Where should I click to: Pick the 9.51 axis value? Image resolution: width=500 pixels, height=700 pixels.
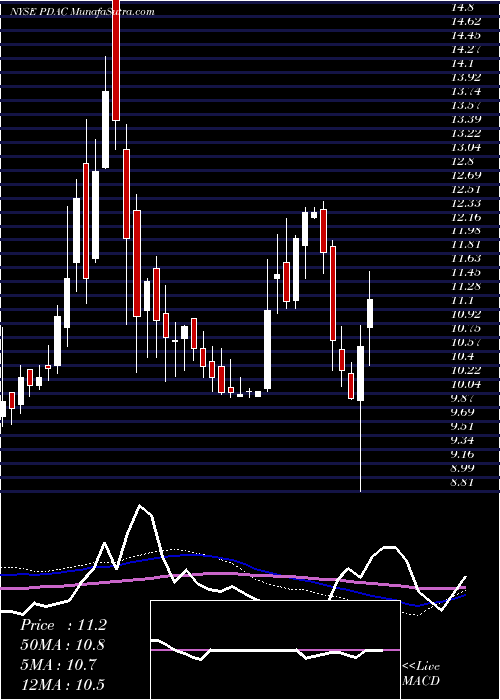point(463,426)
